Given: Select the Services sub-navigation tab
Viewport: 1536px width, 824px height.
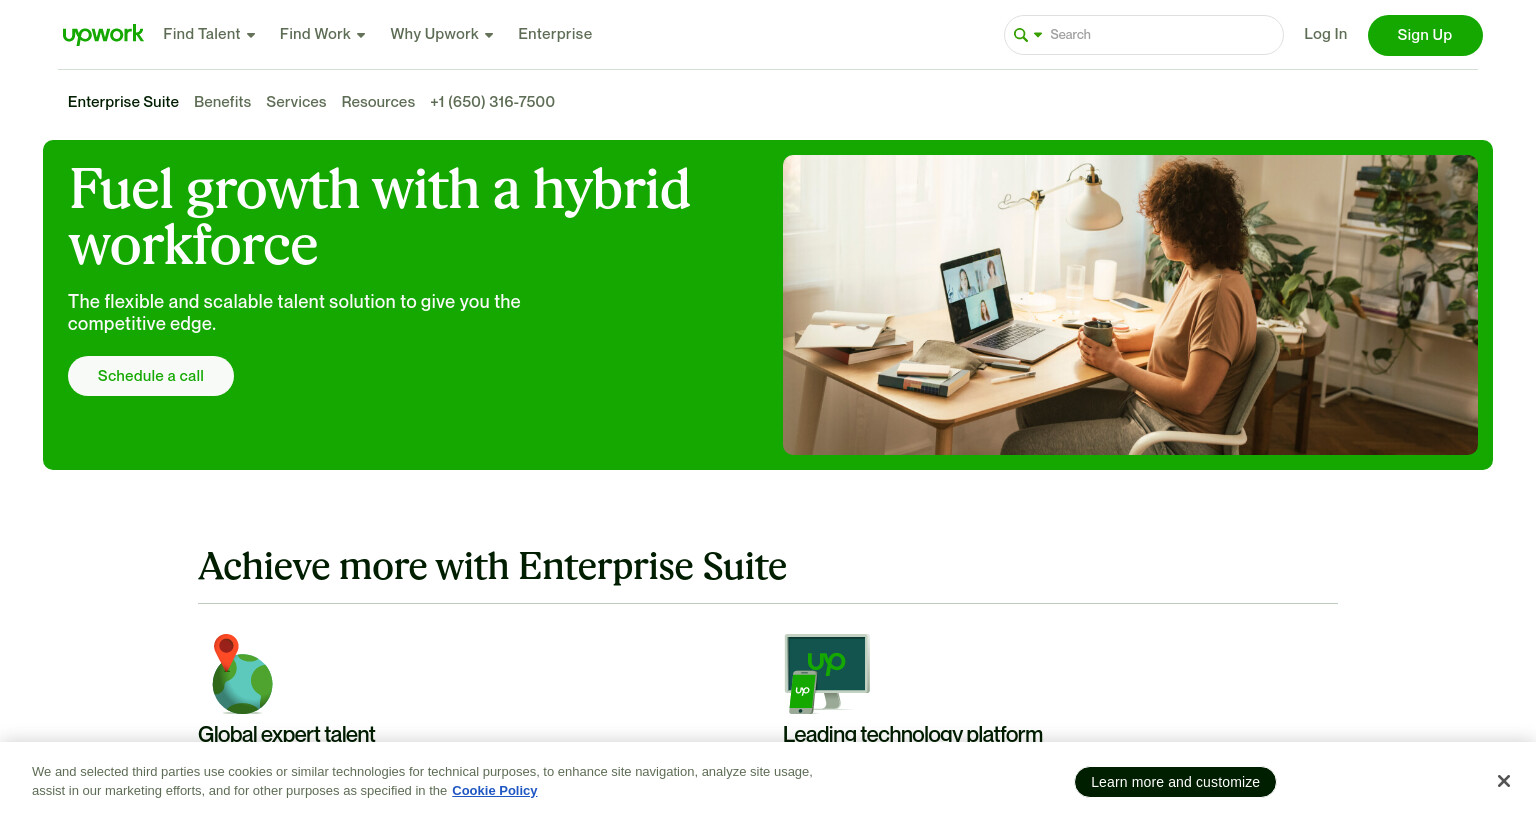Looking at the screenshot, I should 296,102.
